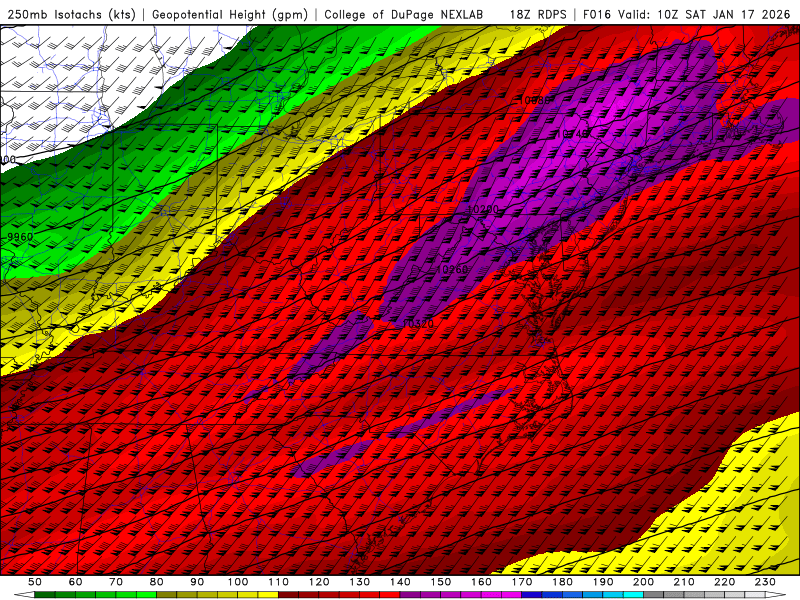
Task: Click the dark maroon swatch beginning at 110
Action: click(289, 595)
